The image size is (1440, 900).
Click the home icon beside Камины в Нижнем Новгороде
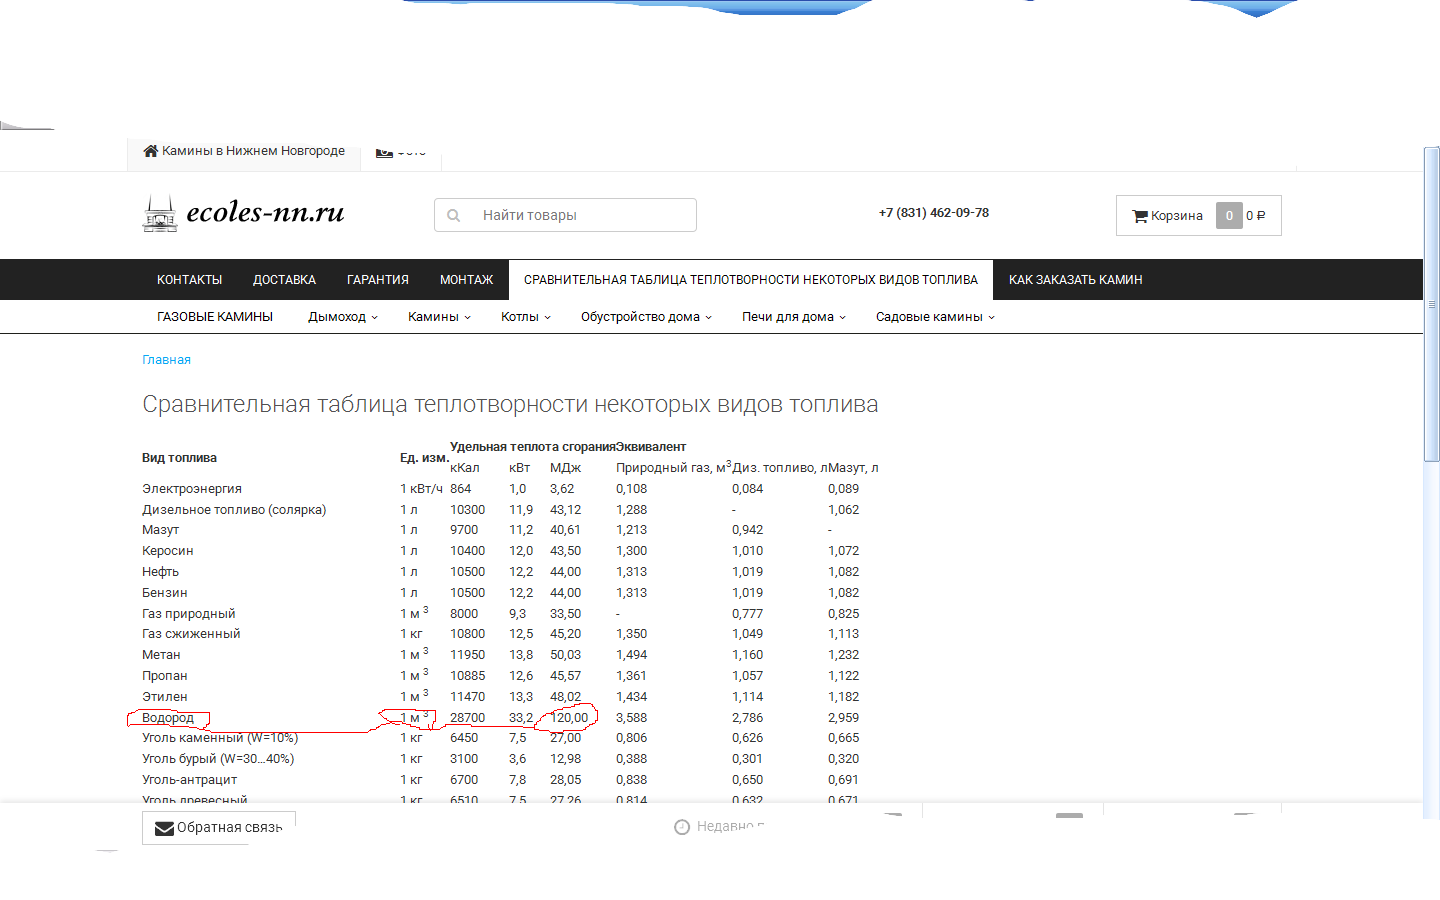click(151, 151)
